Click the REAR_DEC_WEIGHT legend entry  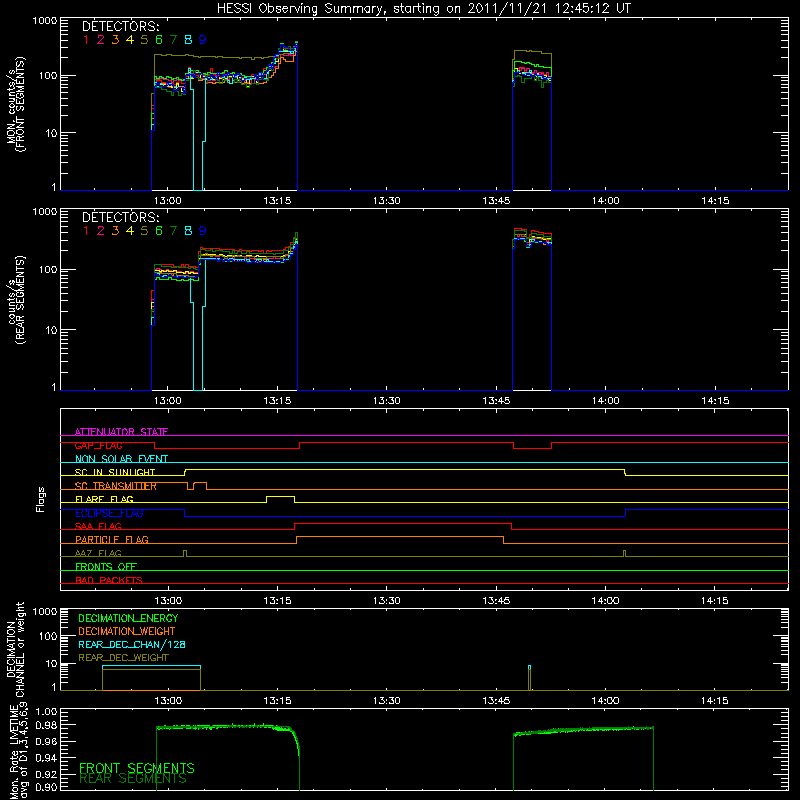pos(123,658)
